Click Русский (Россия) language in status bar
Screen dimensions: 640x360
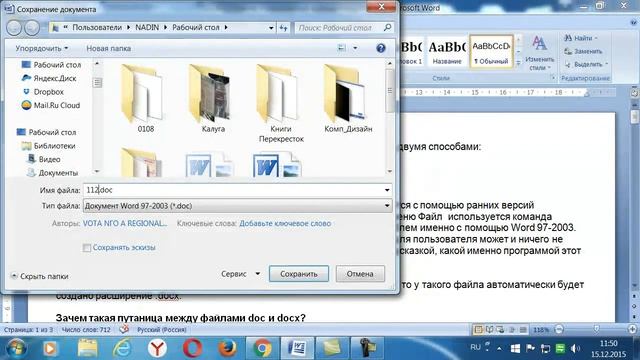(x=162, y=329)
